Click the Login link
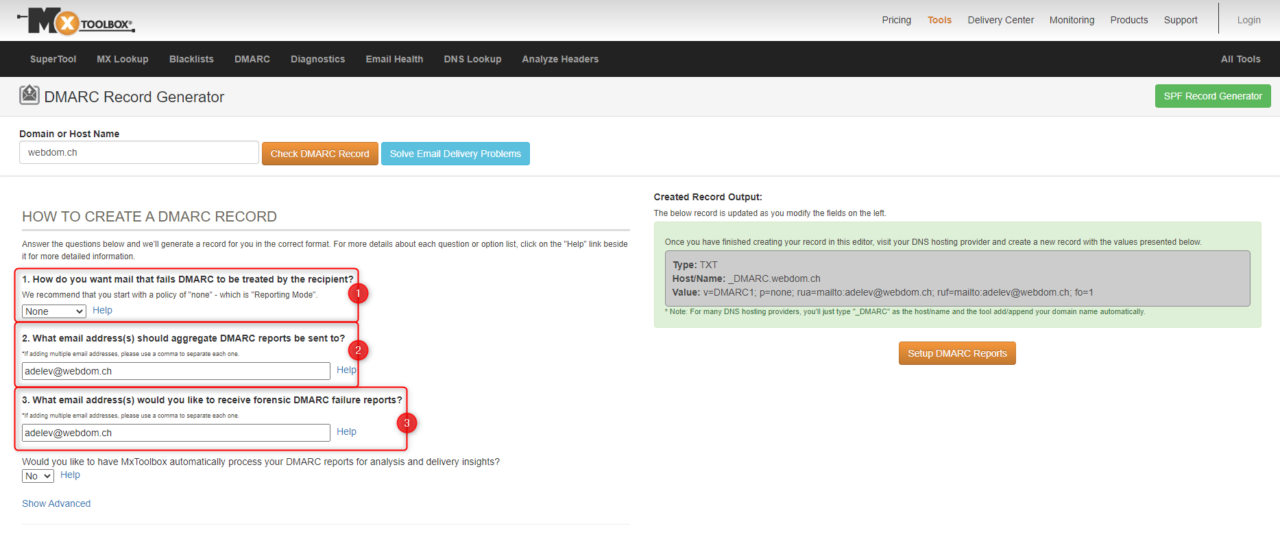Screen dimensions: 1280x548 point(1249,20)
